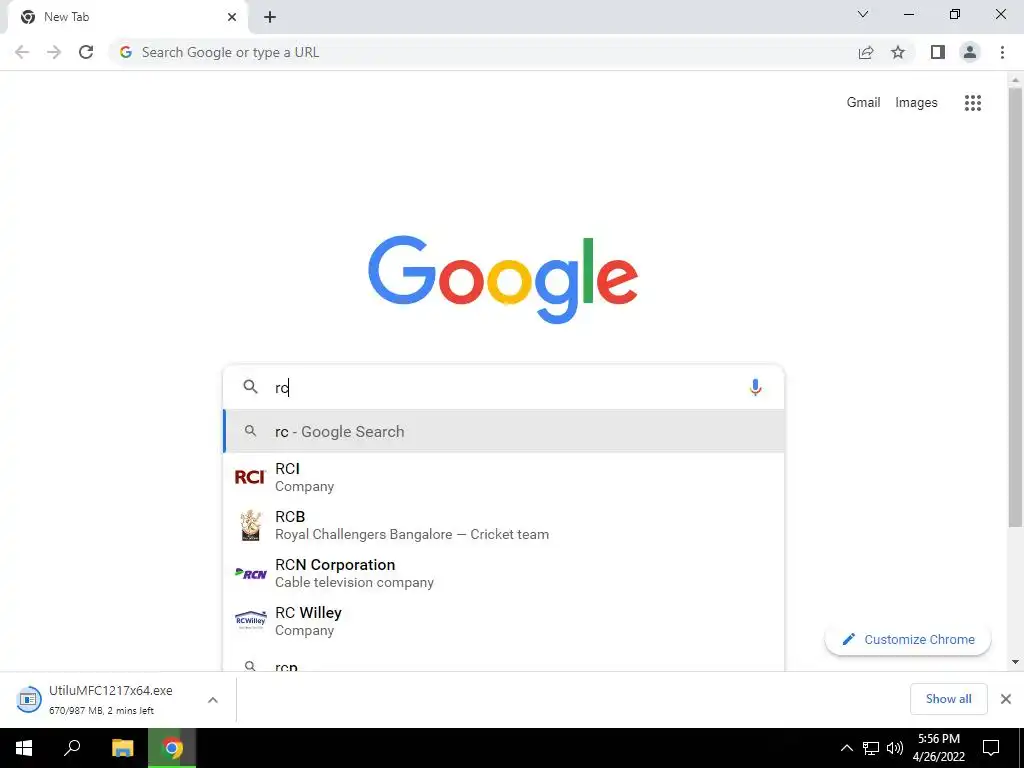
Task: Choose the RC Willey suggestion
Action: (x=504, y=621)
